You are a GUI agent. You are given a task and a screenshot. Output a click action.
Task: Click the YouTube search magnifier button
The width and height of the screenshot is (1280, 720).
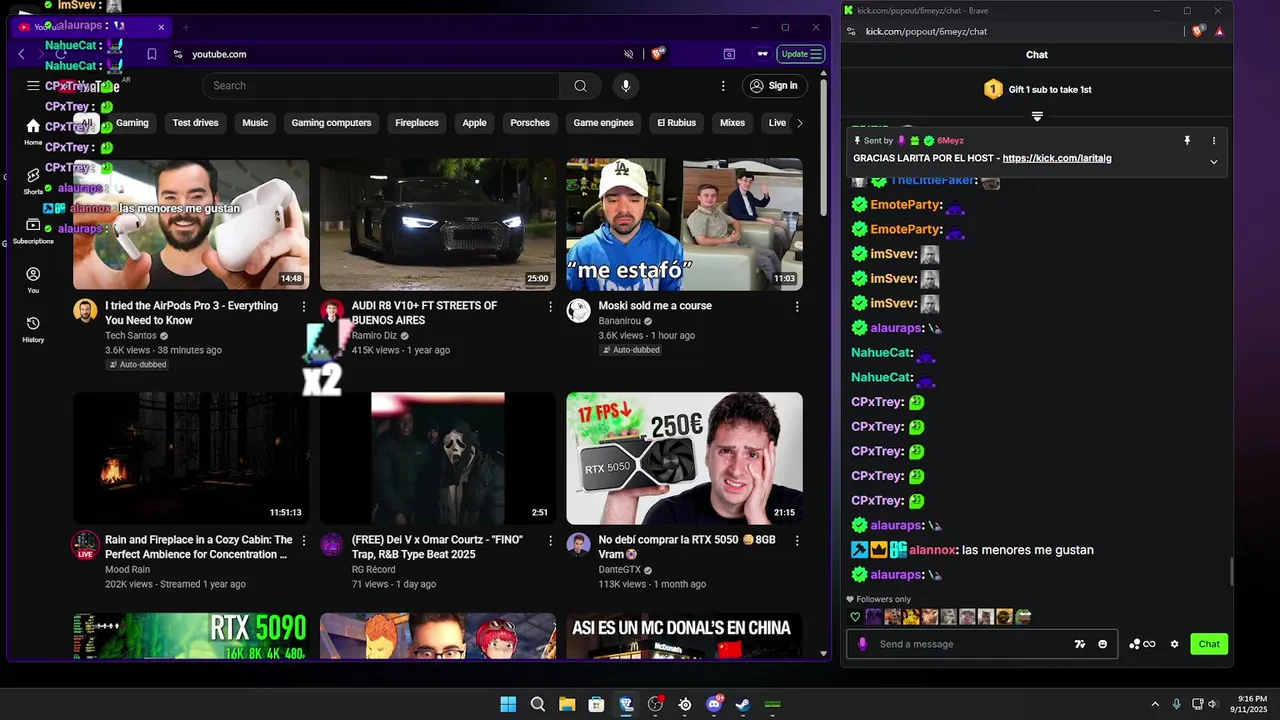coord(580,86)
